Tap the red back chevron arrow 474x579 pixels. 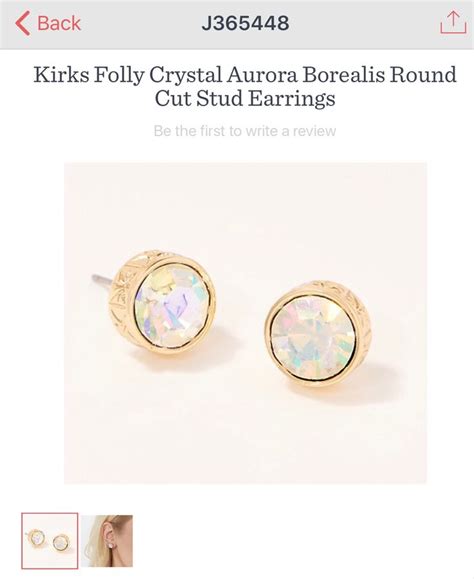(23, 23)
